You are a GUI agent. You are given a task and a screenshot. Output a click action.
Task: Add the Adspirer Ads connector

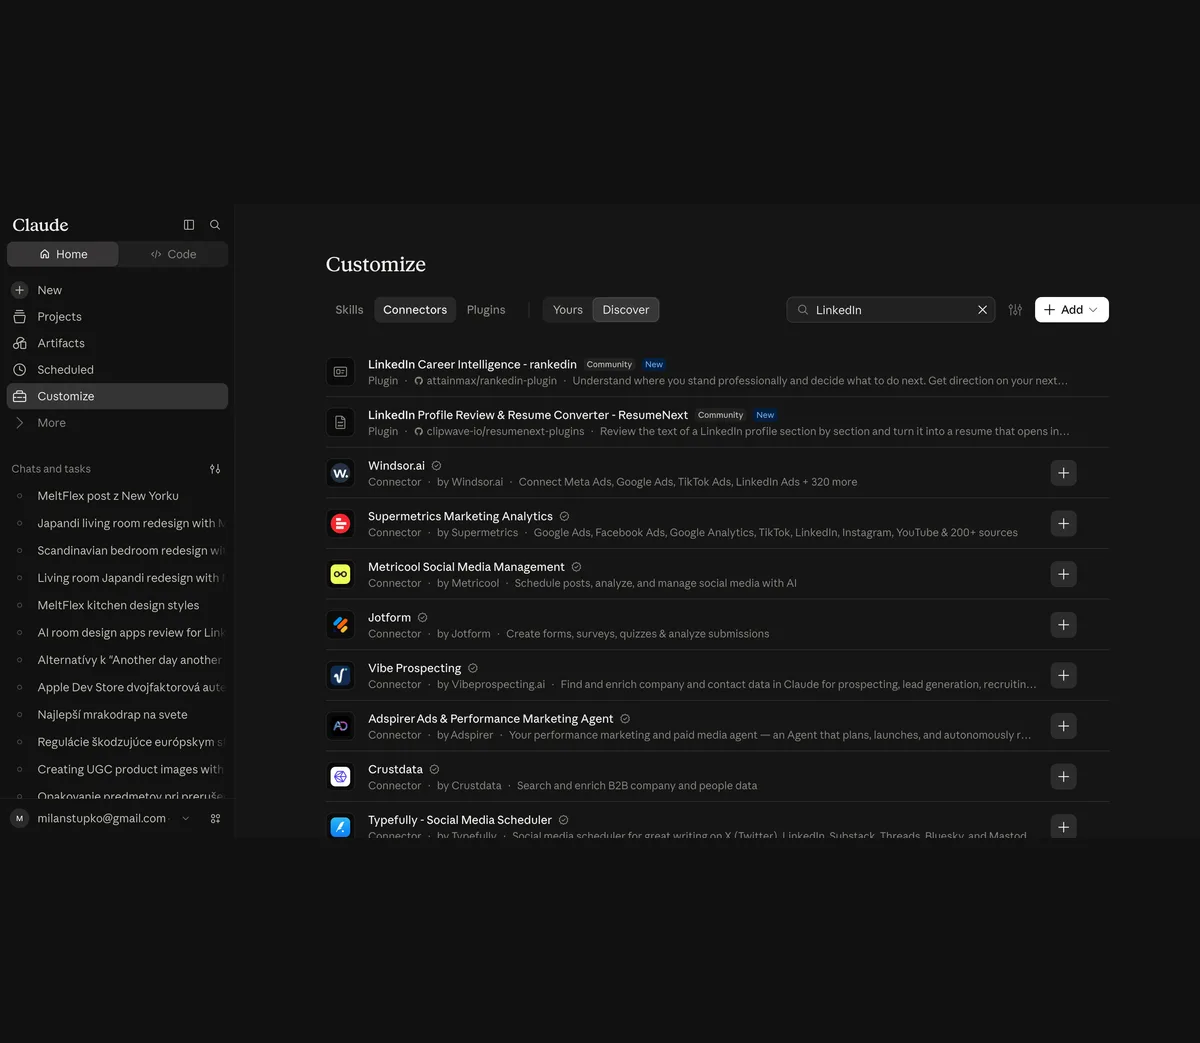pyautogui.click(x=1063, y=726)
